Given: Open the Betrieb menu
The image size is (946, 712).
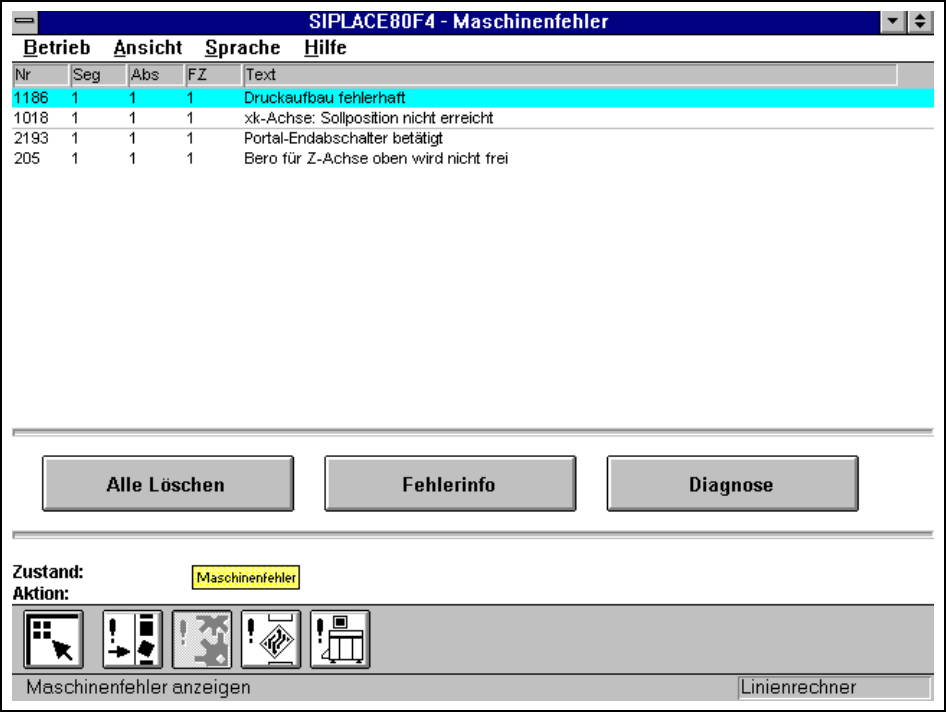Looking at the screenshot, I should coord(57,47).
